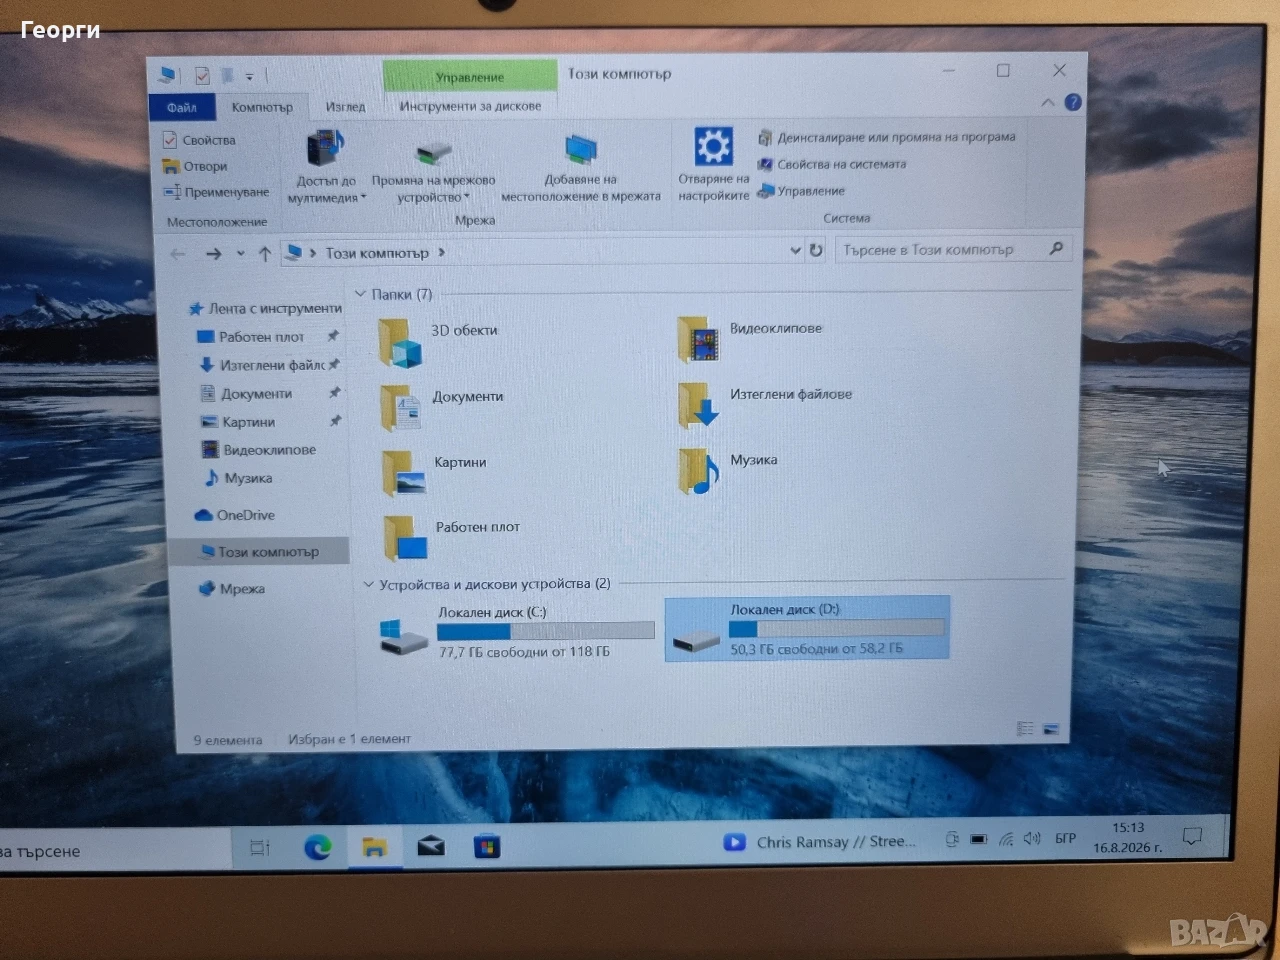Click the 'Промяна на мрежово устройство' drive icon
The height and width of the screenshot is (960, 1280).
[x=434, y=152]
